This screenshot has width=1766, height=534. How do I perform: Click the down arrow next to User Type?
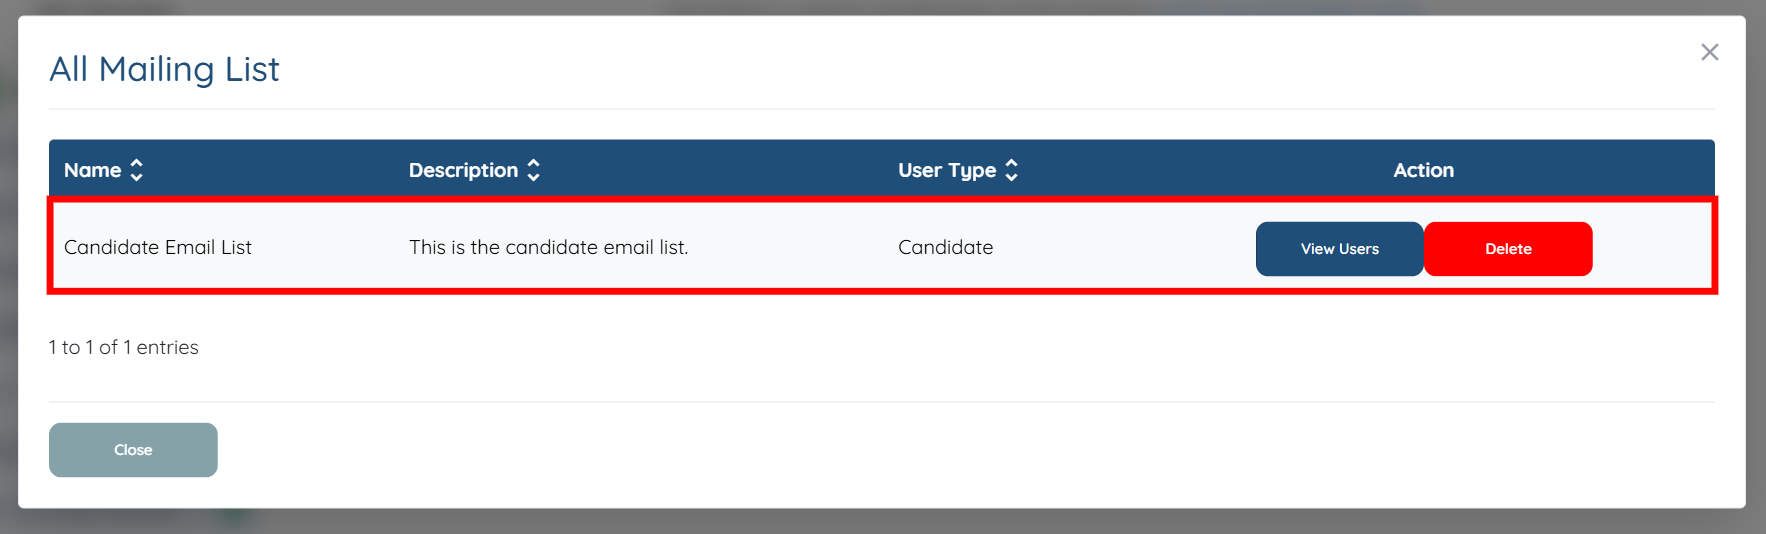click(1012, 177)
